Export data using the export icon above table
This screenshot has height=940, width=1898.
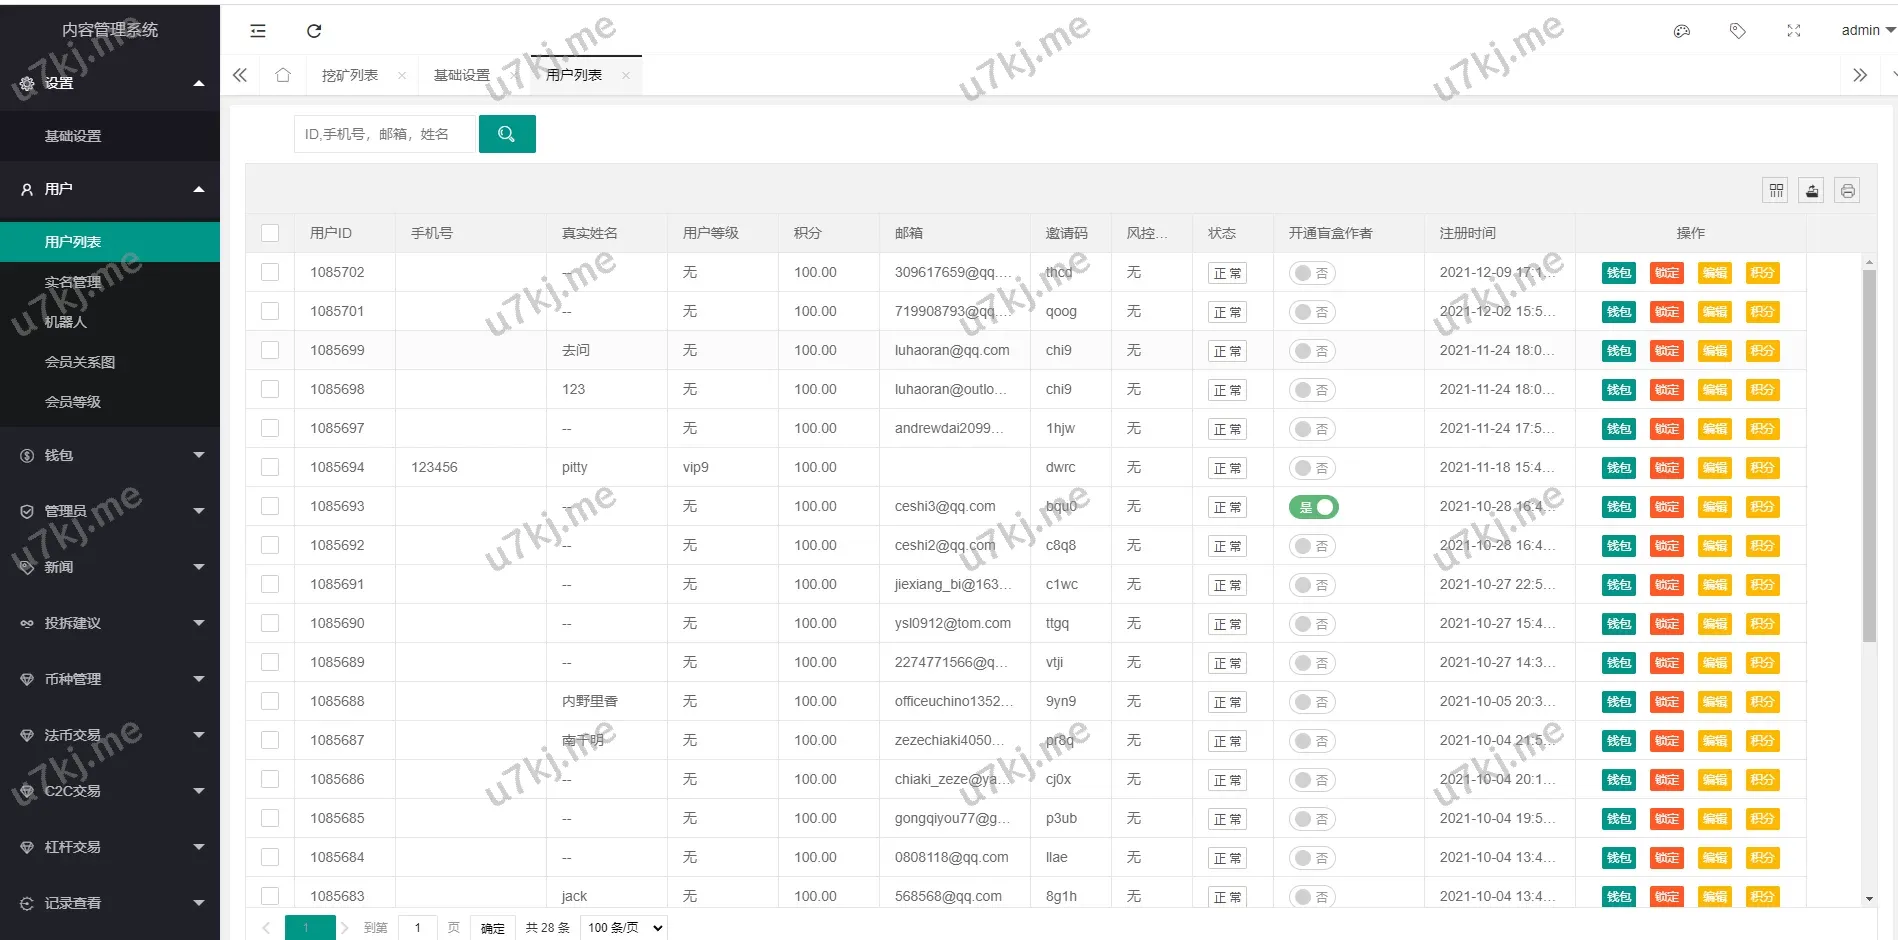tap(1811, 190)
